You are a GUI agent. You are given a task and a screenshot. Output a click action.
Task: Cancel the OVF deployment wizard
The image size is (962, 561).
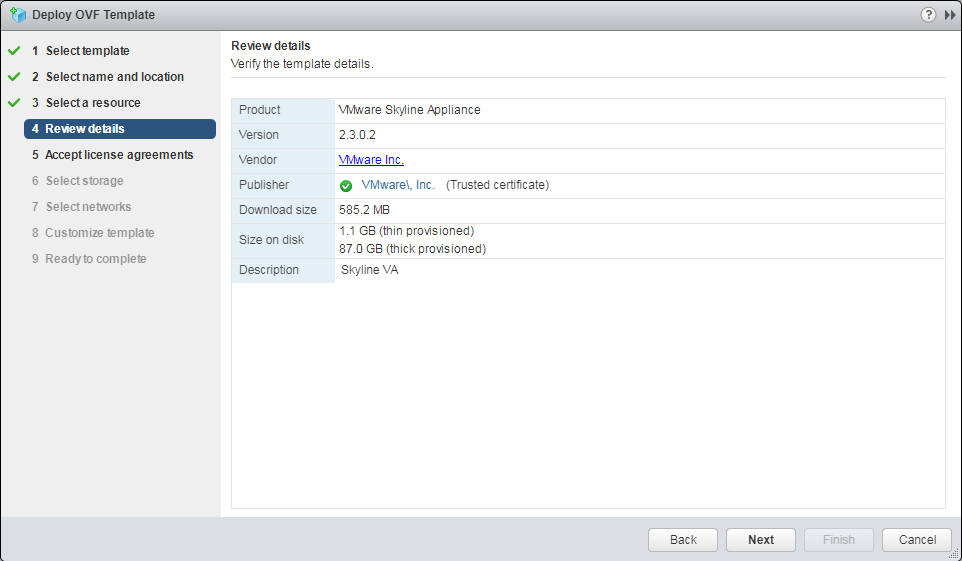tap(917, 540)
